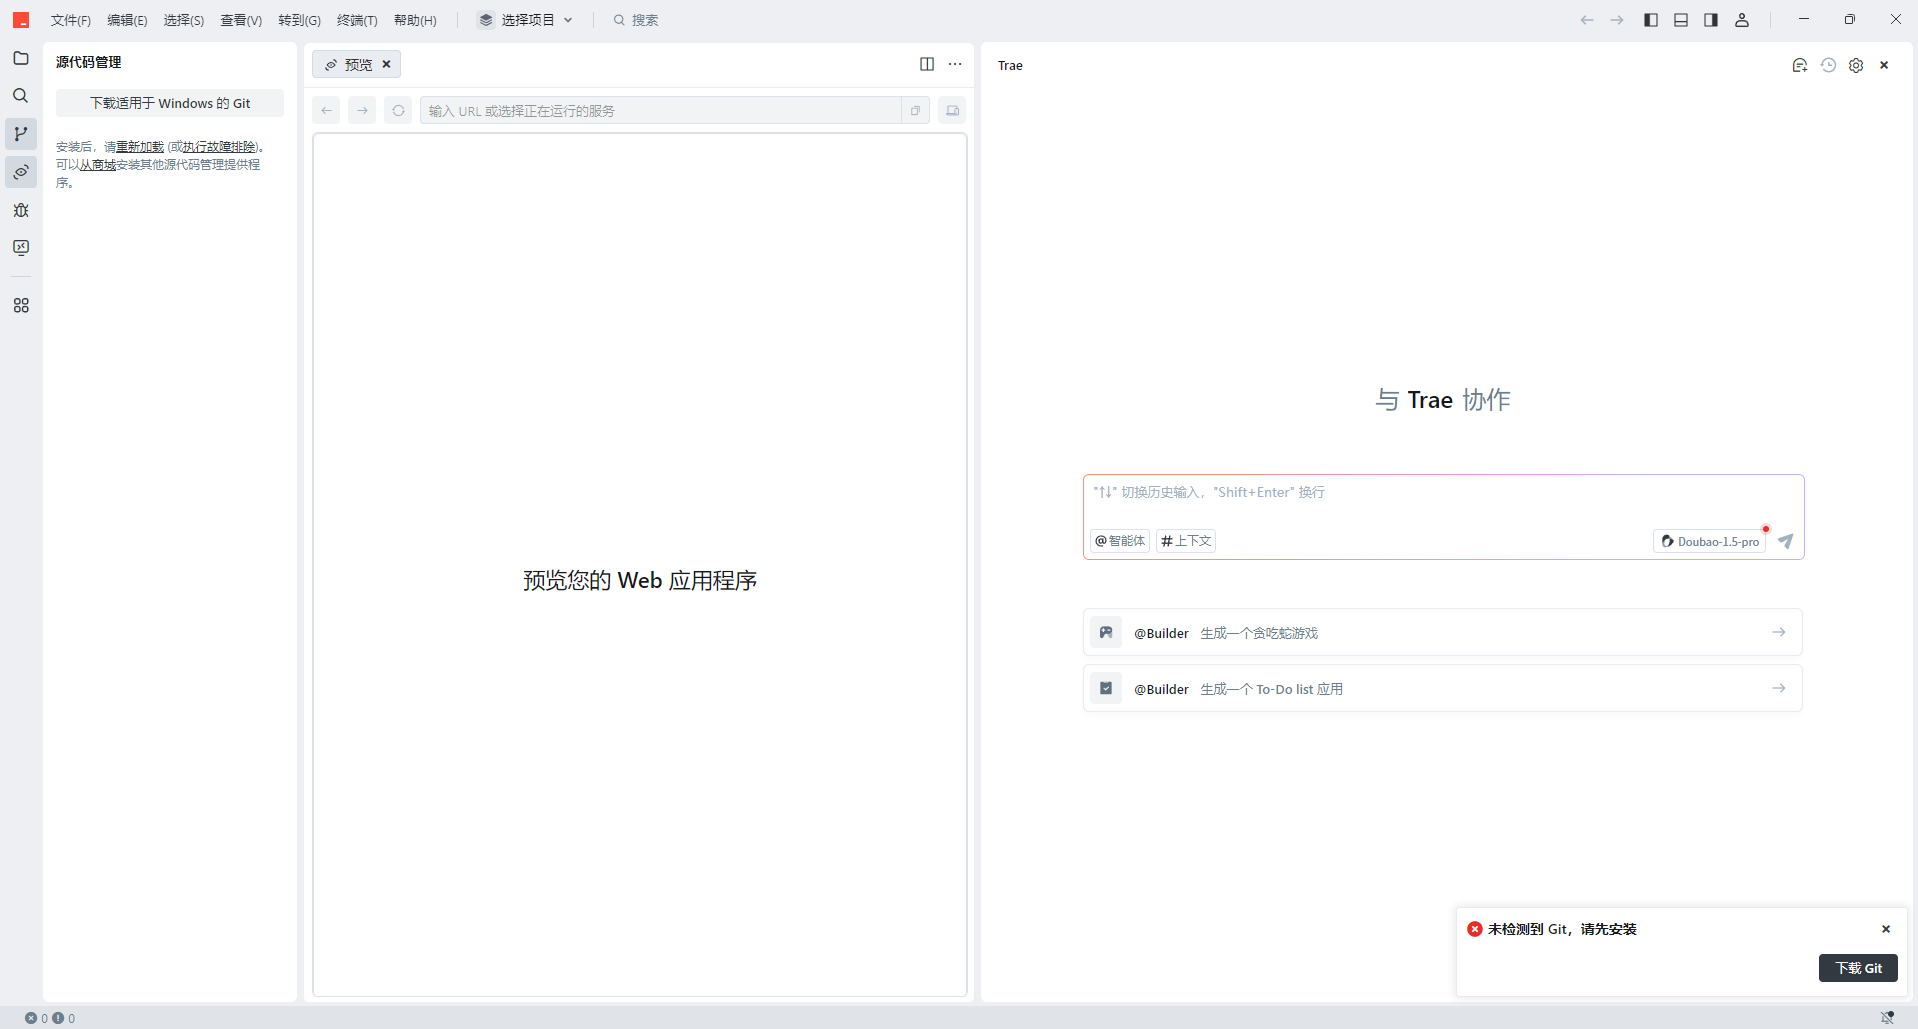1918x1029 pixels.
Task: Open the 选择(S) menu
Action: point(184,20)
